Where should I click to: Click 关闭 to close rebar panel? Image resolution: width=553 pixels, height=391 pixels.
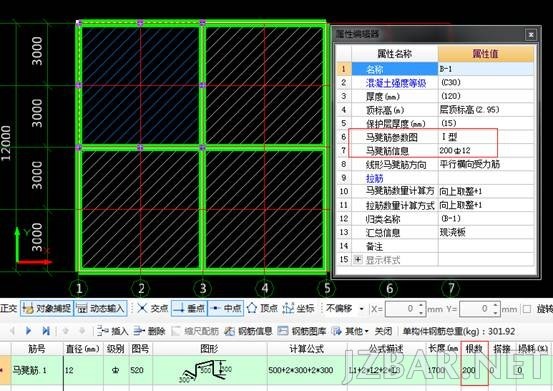tap(383, 331)
